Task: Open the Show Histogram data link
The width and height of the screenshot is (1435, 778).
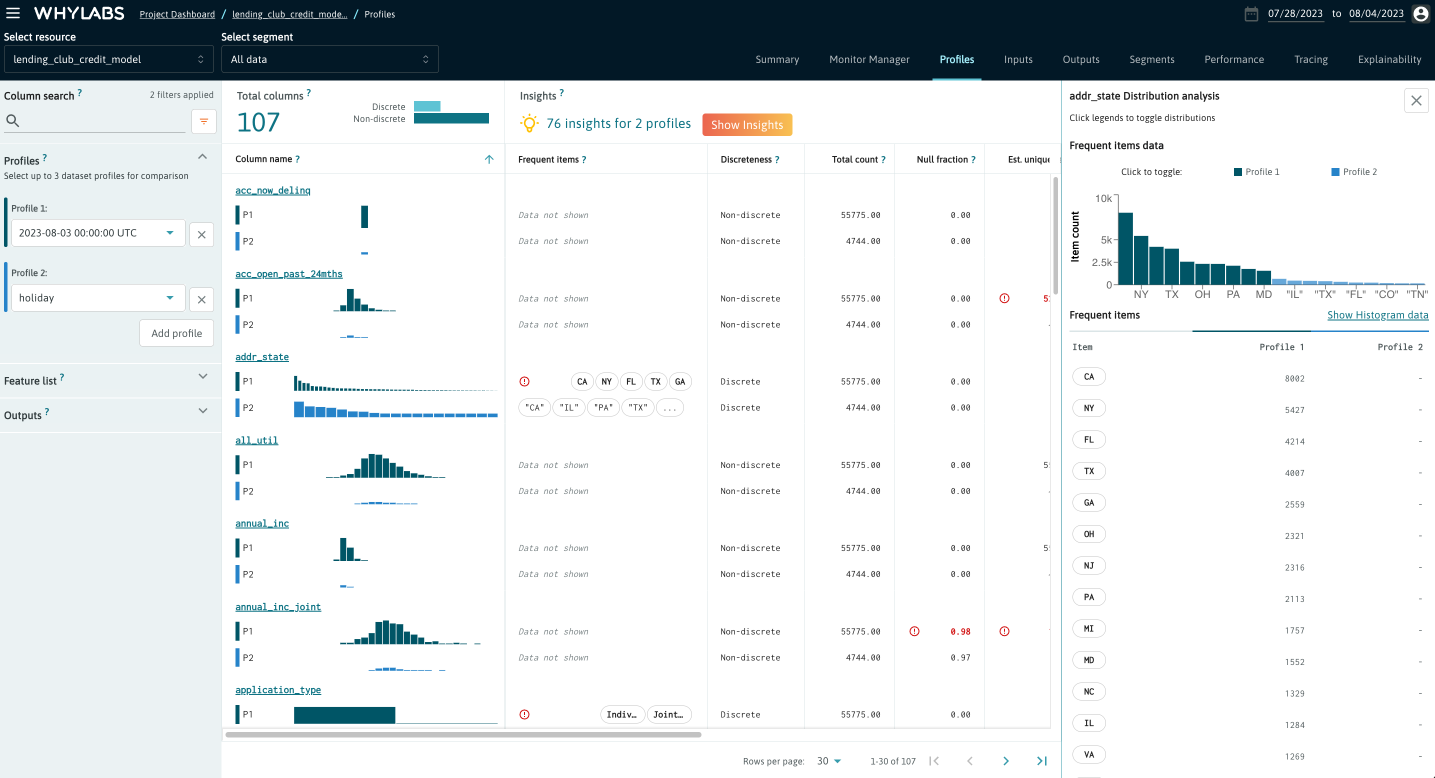Action: coord(1377,315)
